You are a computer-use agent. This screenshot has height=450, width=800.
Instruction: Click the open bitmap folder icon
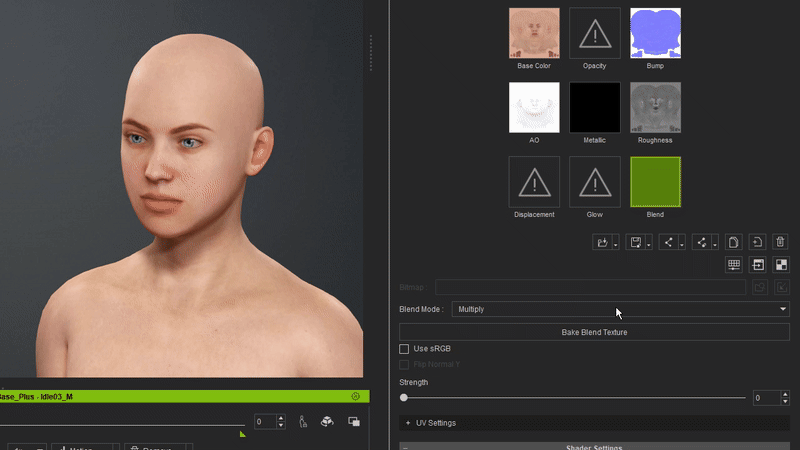pyautogui.click(x=760, y=287)
